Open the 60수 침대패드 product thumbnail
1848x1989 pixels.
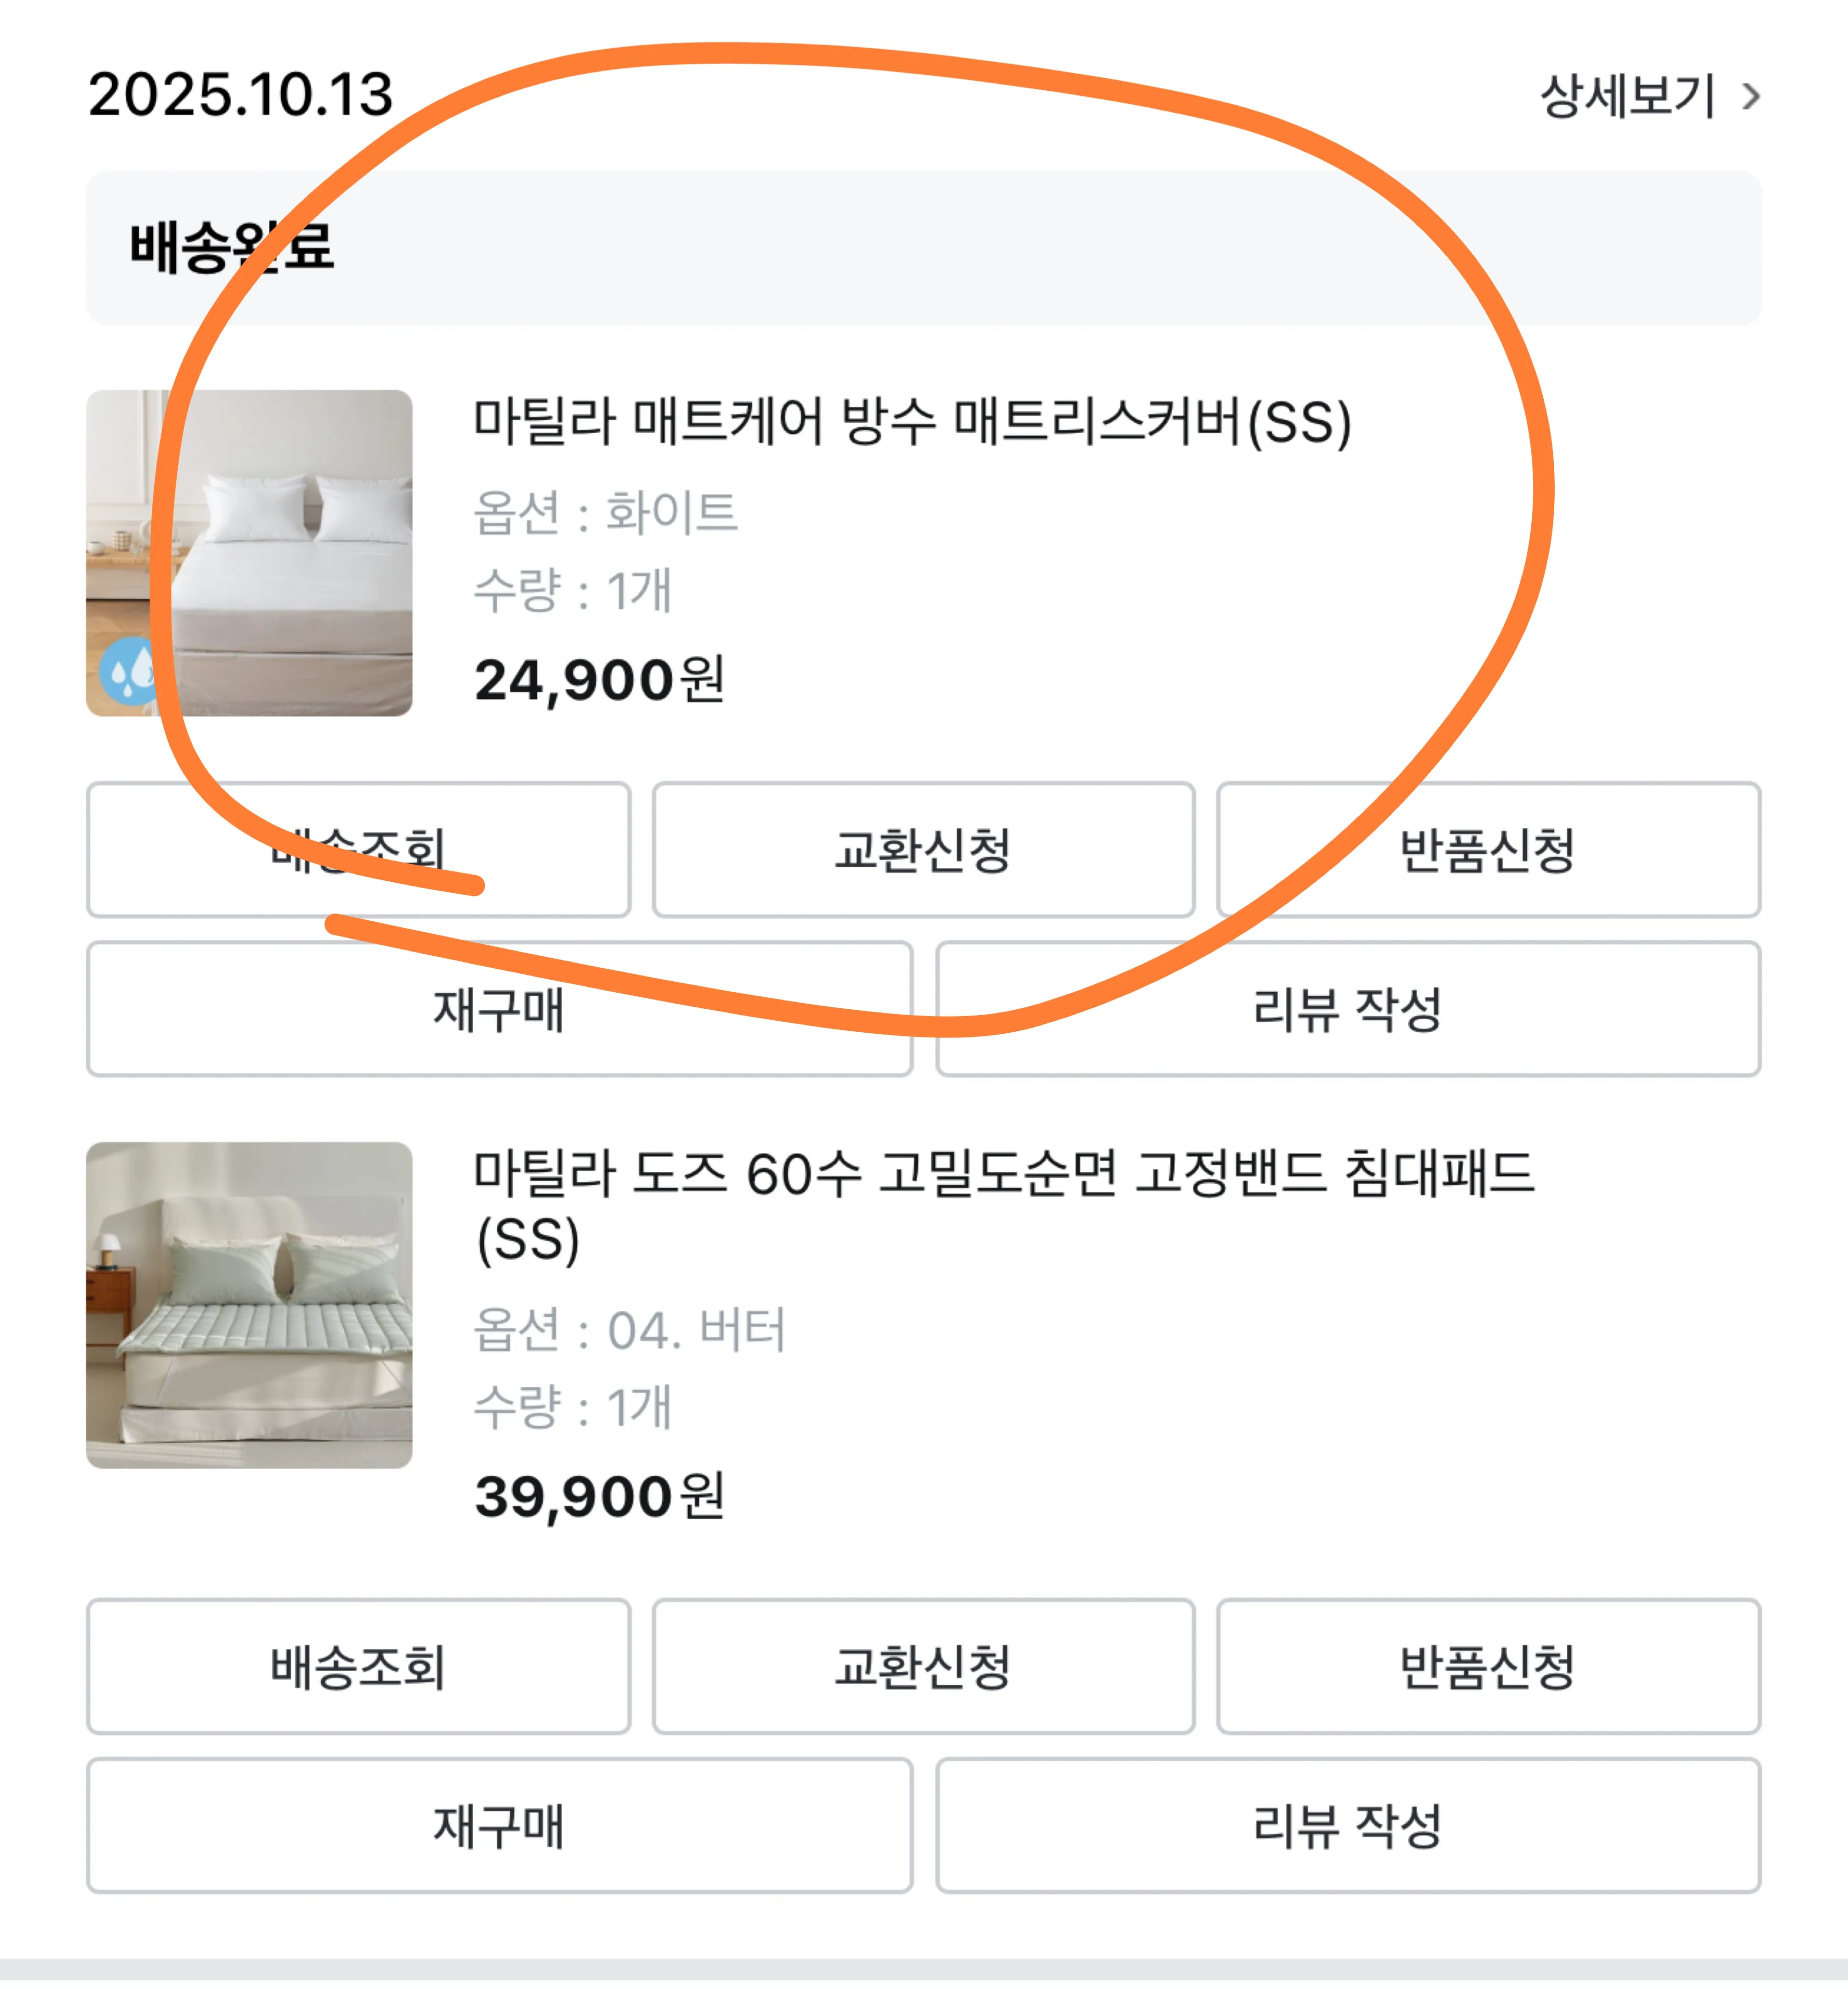click(249, 1304)
